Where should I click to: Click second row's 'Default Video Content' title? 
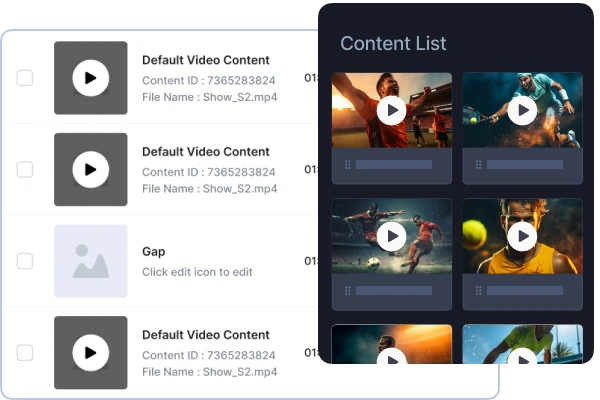pos(206,152)
